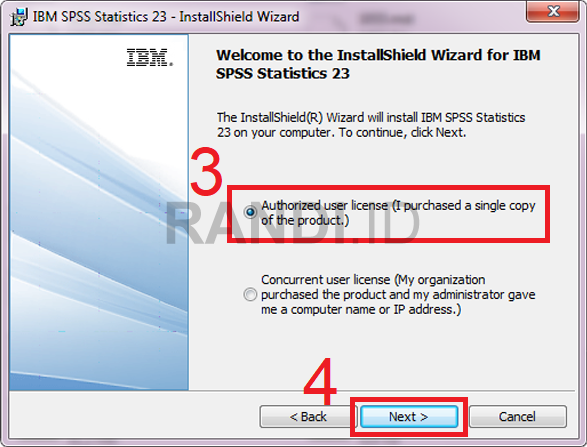Screen dimensions: 587x447
Task: Cancel the SPSS installation
Action: tap(517, 416)
